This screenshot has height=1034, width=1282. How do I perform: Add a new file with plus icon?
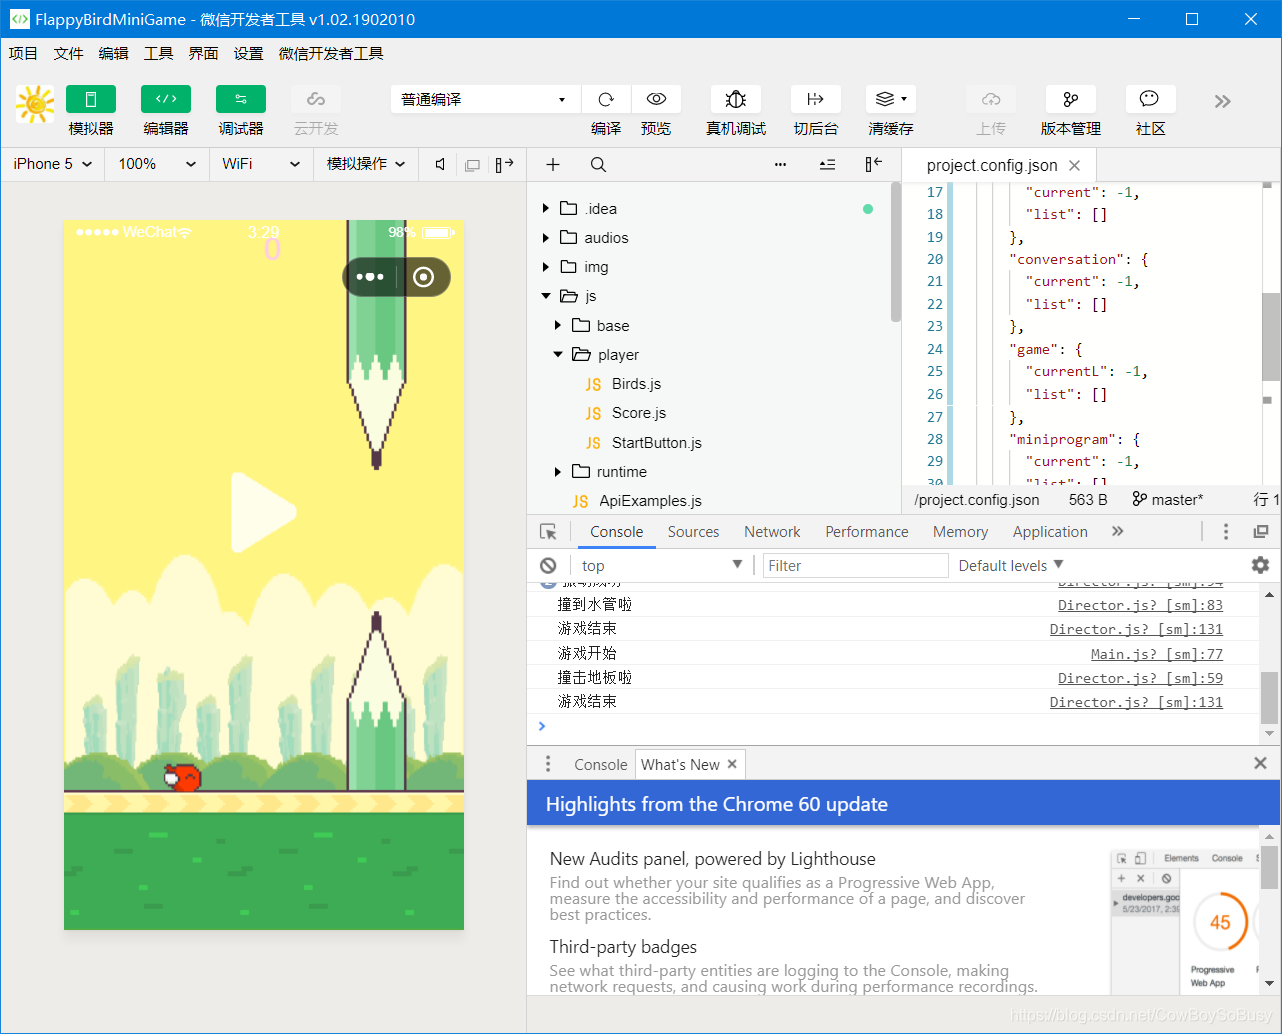(x=553, y=164)
